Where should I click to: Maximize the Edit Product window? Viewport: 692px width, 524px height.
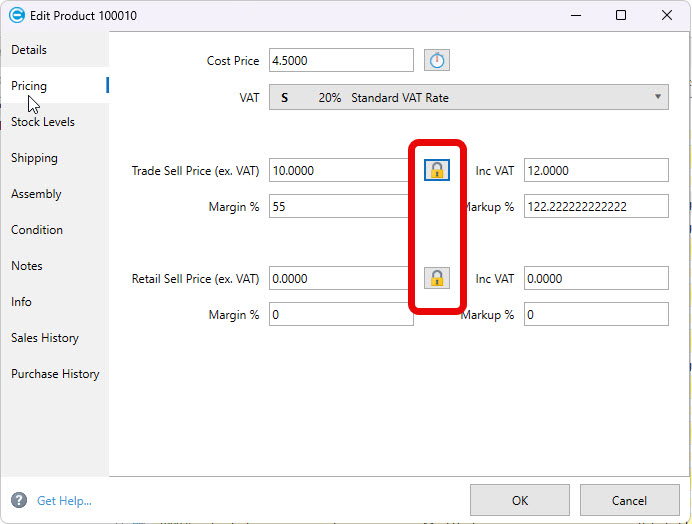pyautogui.click(x=621, y=15)
